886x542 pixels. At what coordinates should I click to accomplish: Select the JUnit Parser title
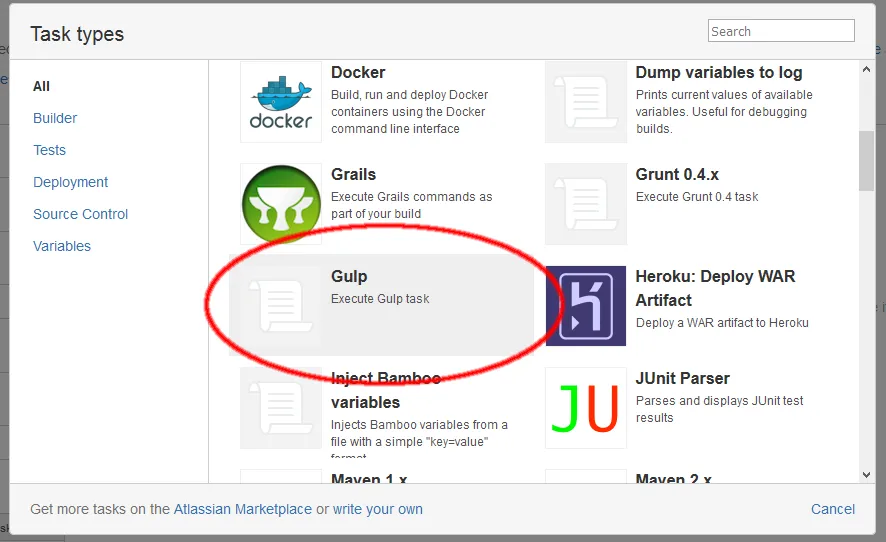pyautogui.click(x=683, y=378)
